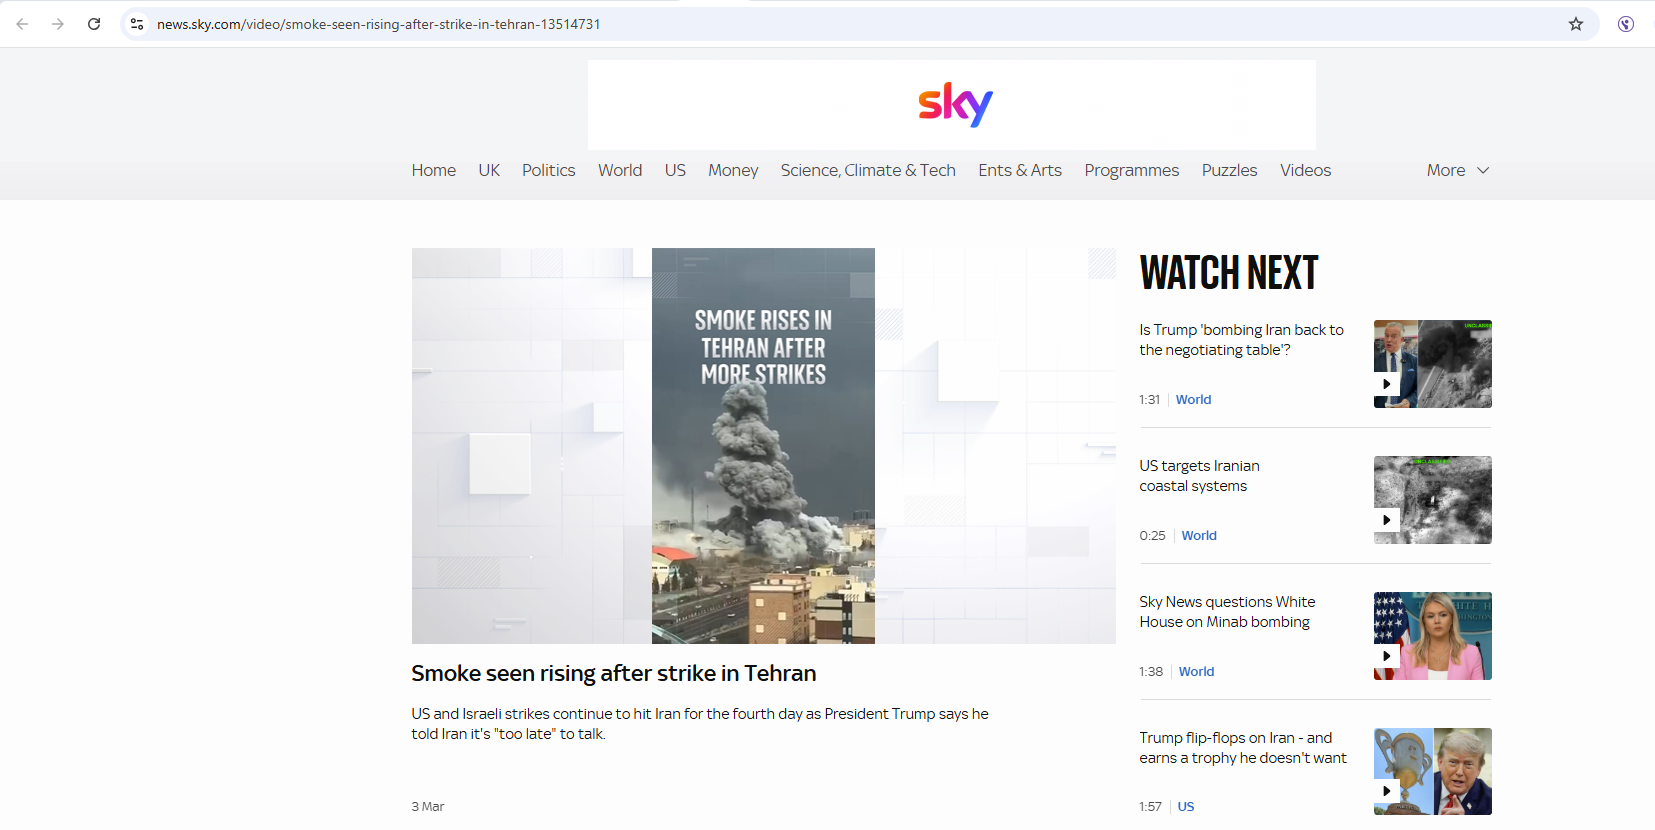Open site information icon in address bar
The width and height of the screenshot is (1655, 830).
pos(137,24)
